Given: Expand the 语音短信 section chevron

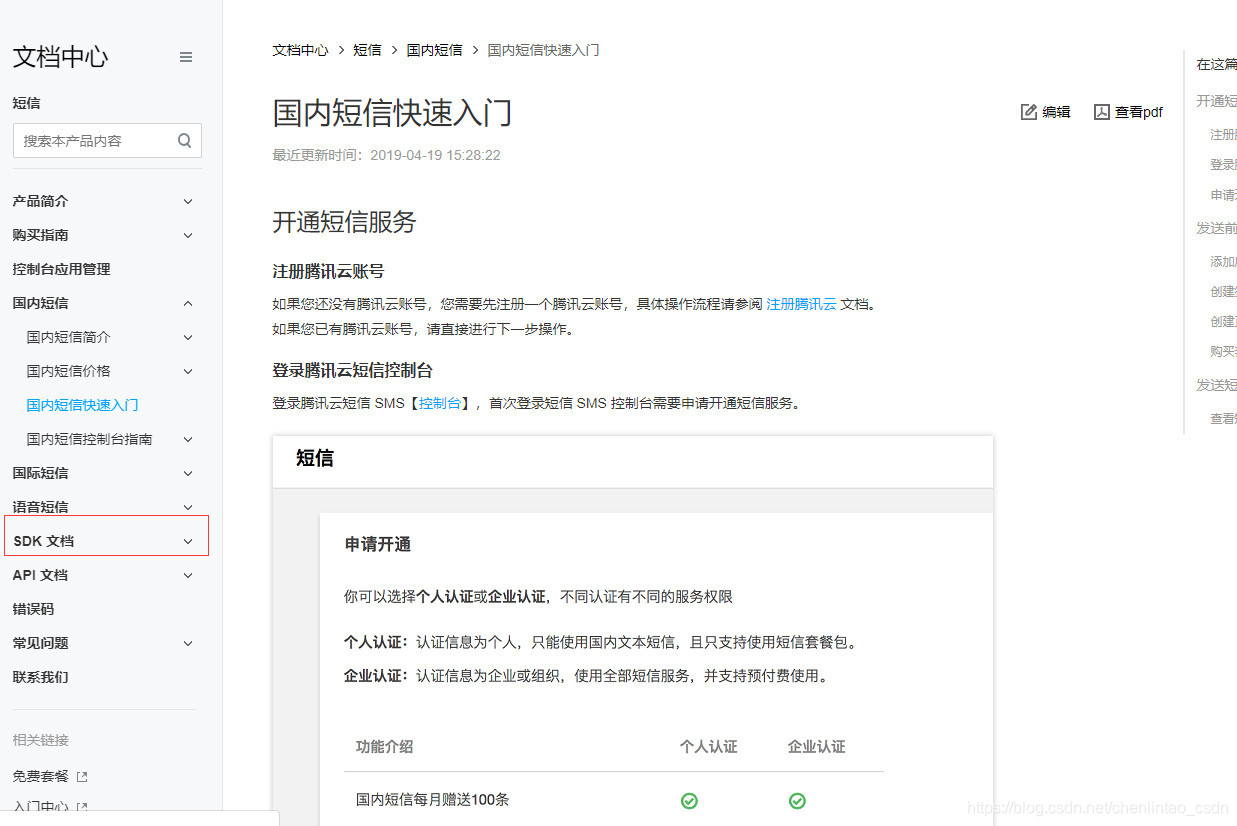Looking at the screenshot, I should point(188,507).
